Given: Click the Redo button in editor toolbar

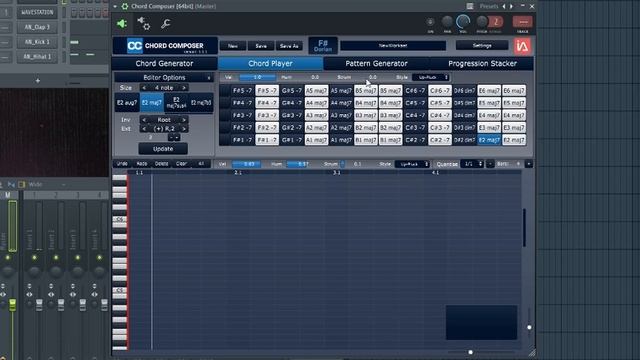Looking at the screenshot, I should click(x=142, y=164).
